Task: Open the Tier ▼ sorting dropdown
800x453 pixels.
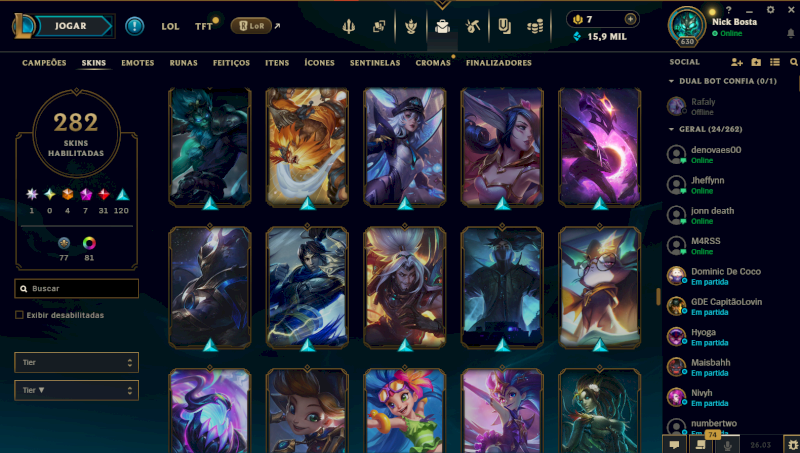Action: coord(77,390)
